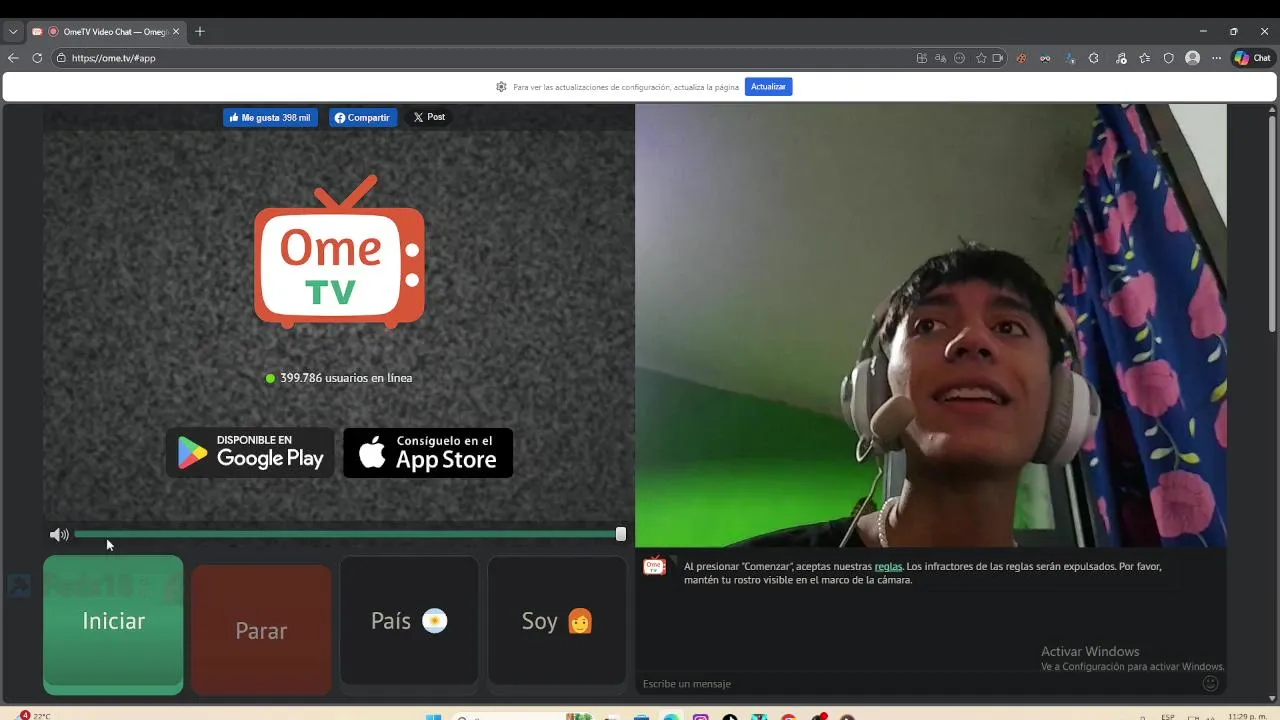Image resolution: width=1280 pixels, height=720 pixels.
Task: Go back with the browser back arrow
Action: [x=13, y=58]
